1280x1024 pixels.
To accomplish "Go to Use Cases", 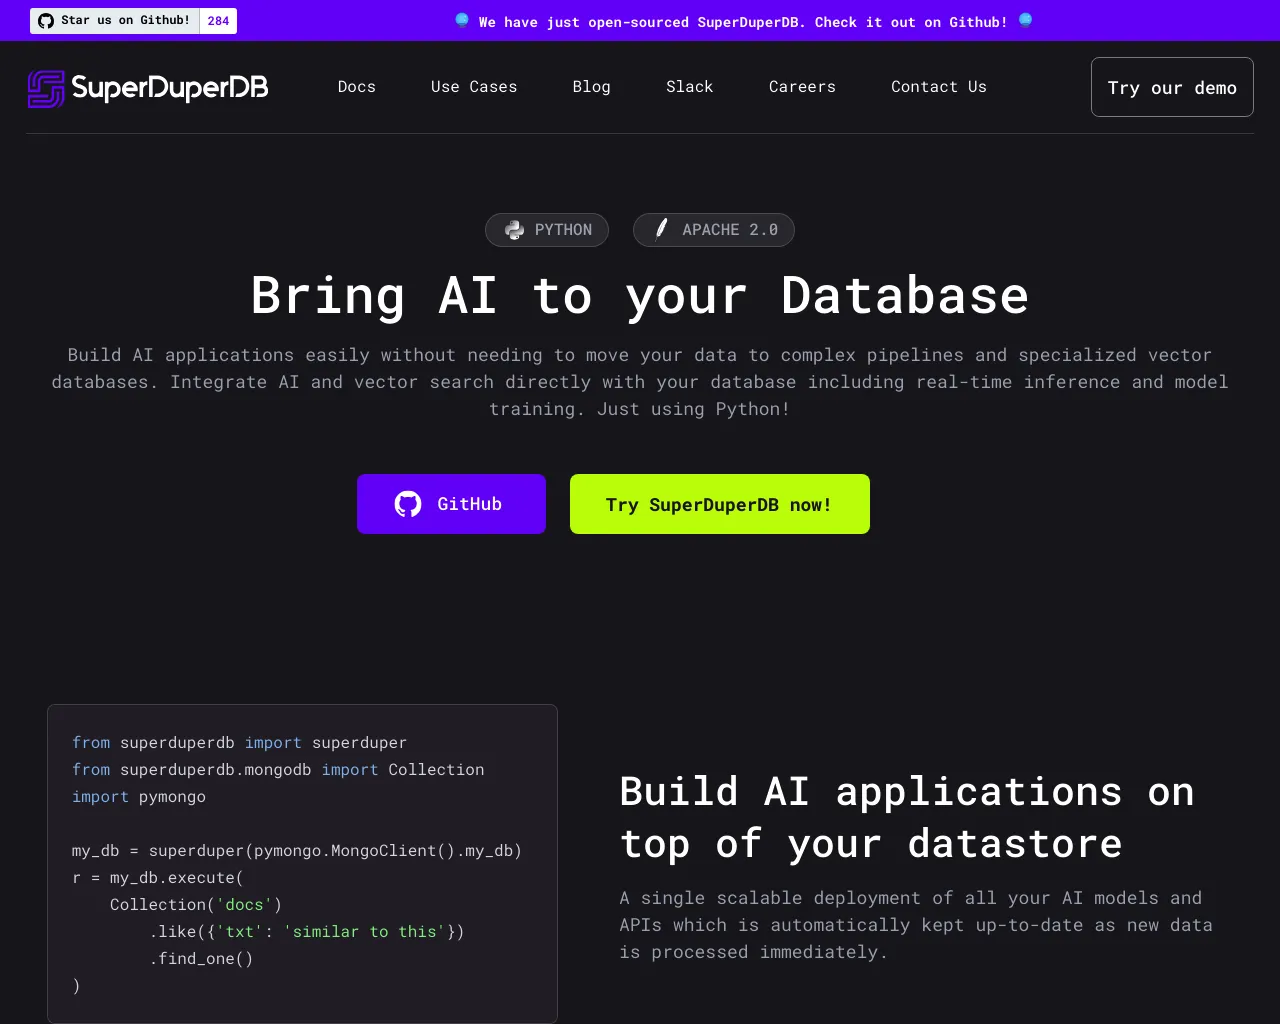I will click(474, 87).
